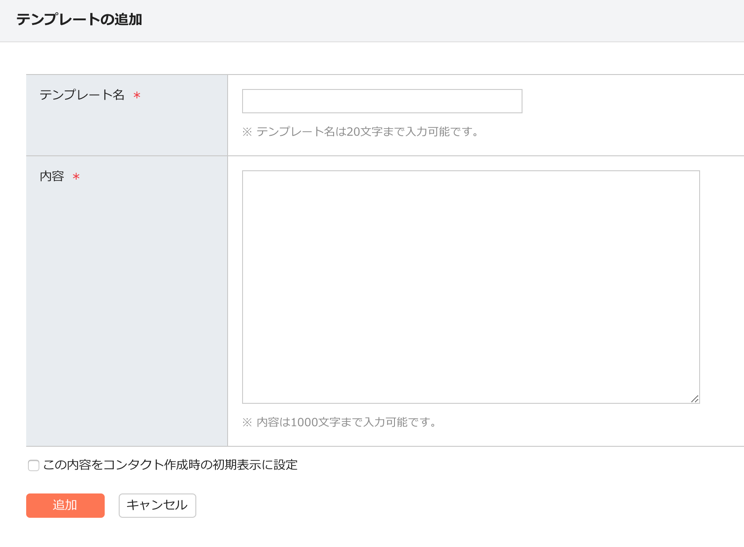Select the テンプレート名 field label
Viewport: 744px width, 547px height.
point(82,95)
